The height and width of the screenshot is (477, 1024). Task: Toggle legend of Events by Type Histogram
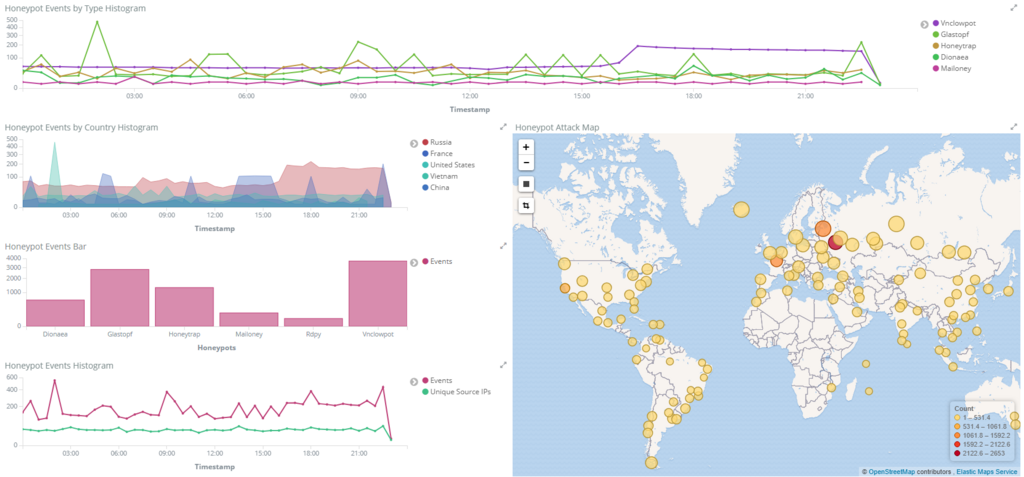[924, 24]
